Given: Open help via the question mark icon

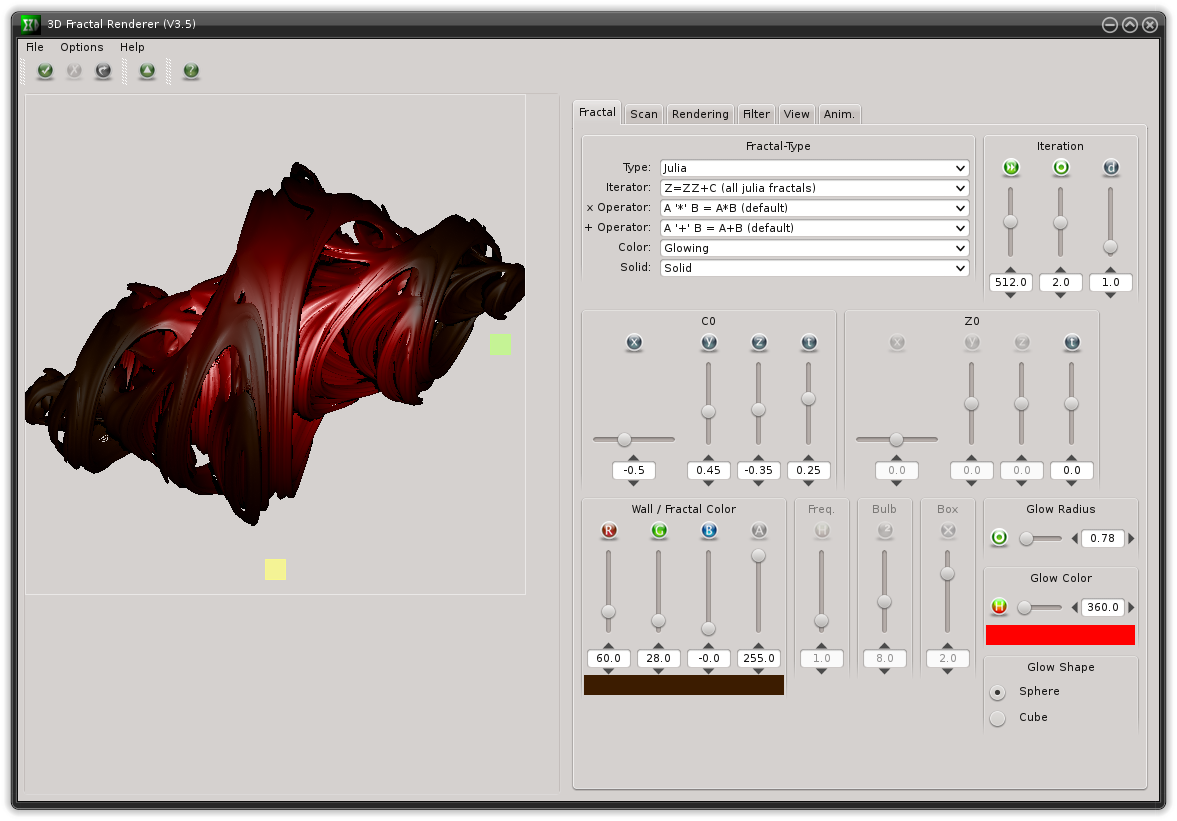Looking at the screenshot, I should point(191,71).
